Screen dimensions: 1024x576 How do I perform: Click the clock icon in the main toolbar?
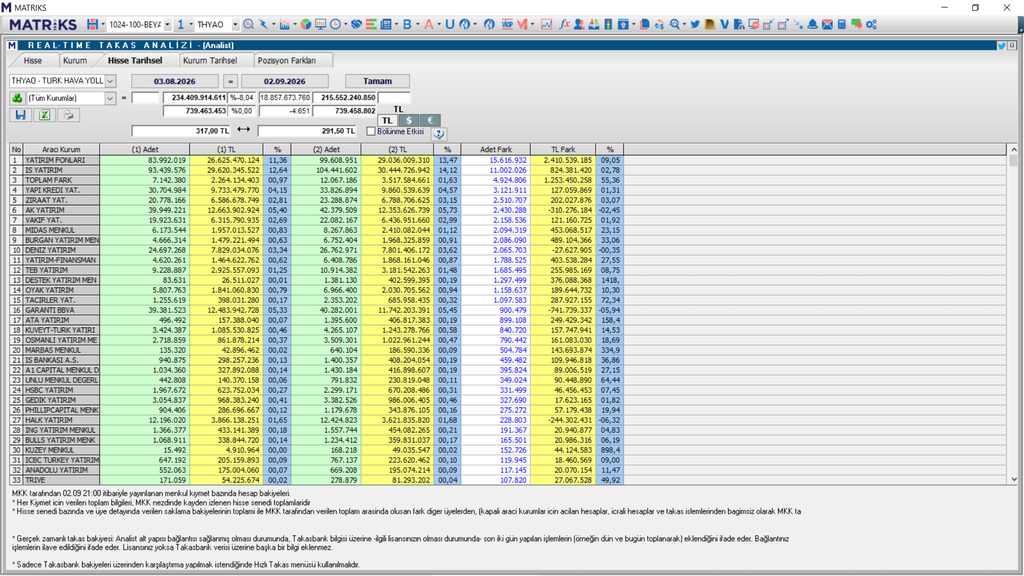click(x=335, y=24)
